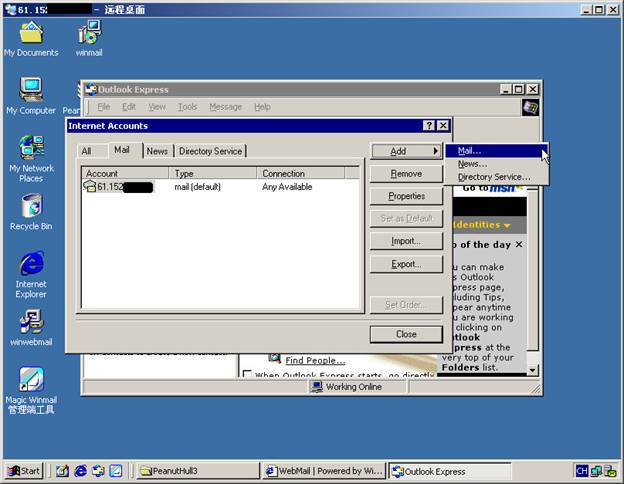Click the Add button with arrow
This screenshot has height=484, width=624.
pyautogui.click(x=405, y=151)
